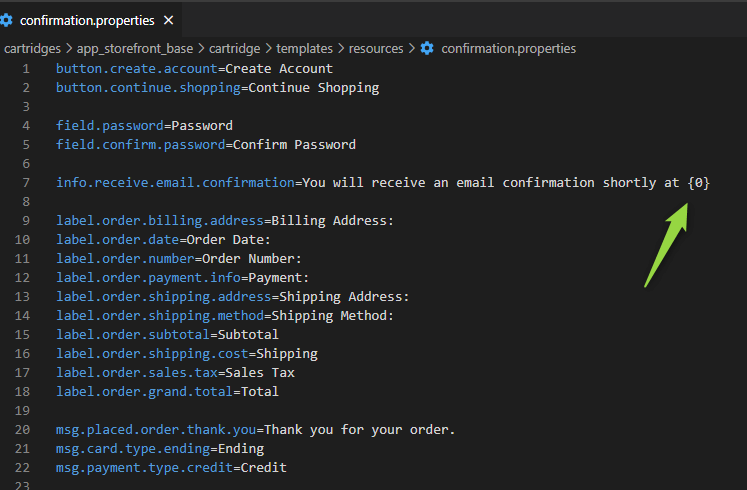747x490 pixels.
Task: Click the 'Order Number:' value text
Action: coord(252,259)
